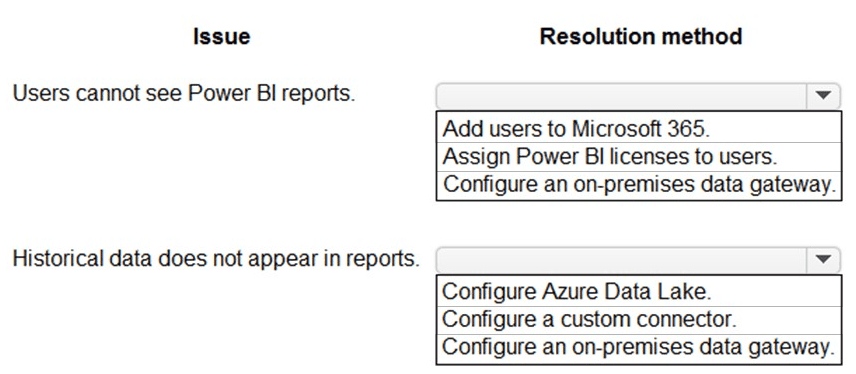The image size is (856, 374).
Task: Pick on-premises data gateway in the second list
Action: [x=639, y=348]
